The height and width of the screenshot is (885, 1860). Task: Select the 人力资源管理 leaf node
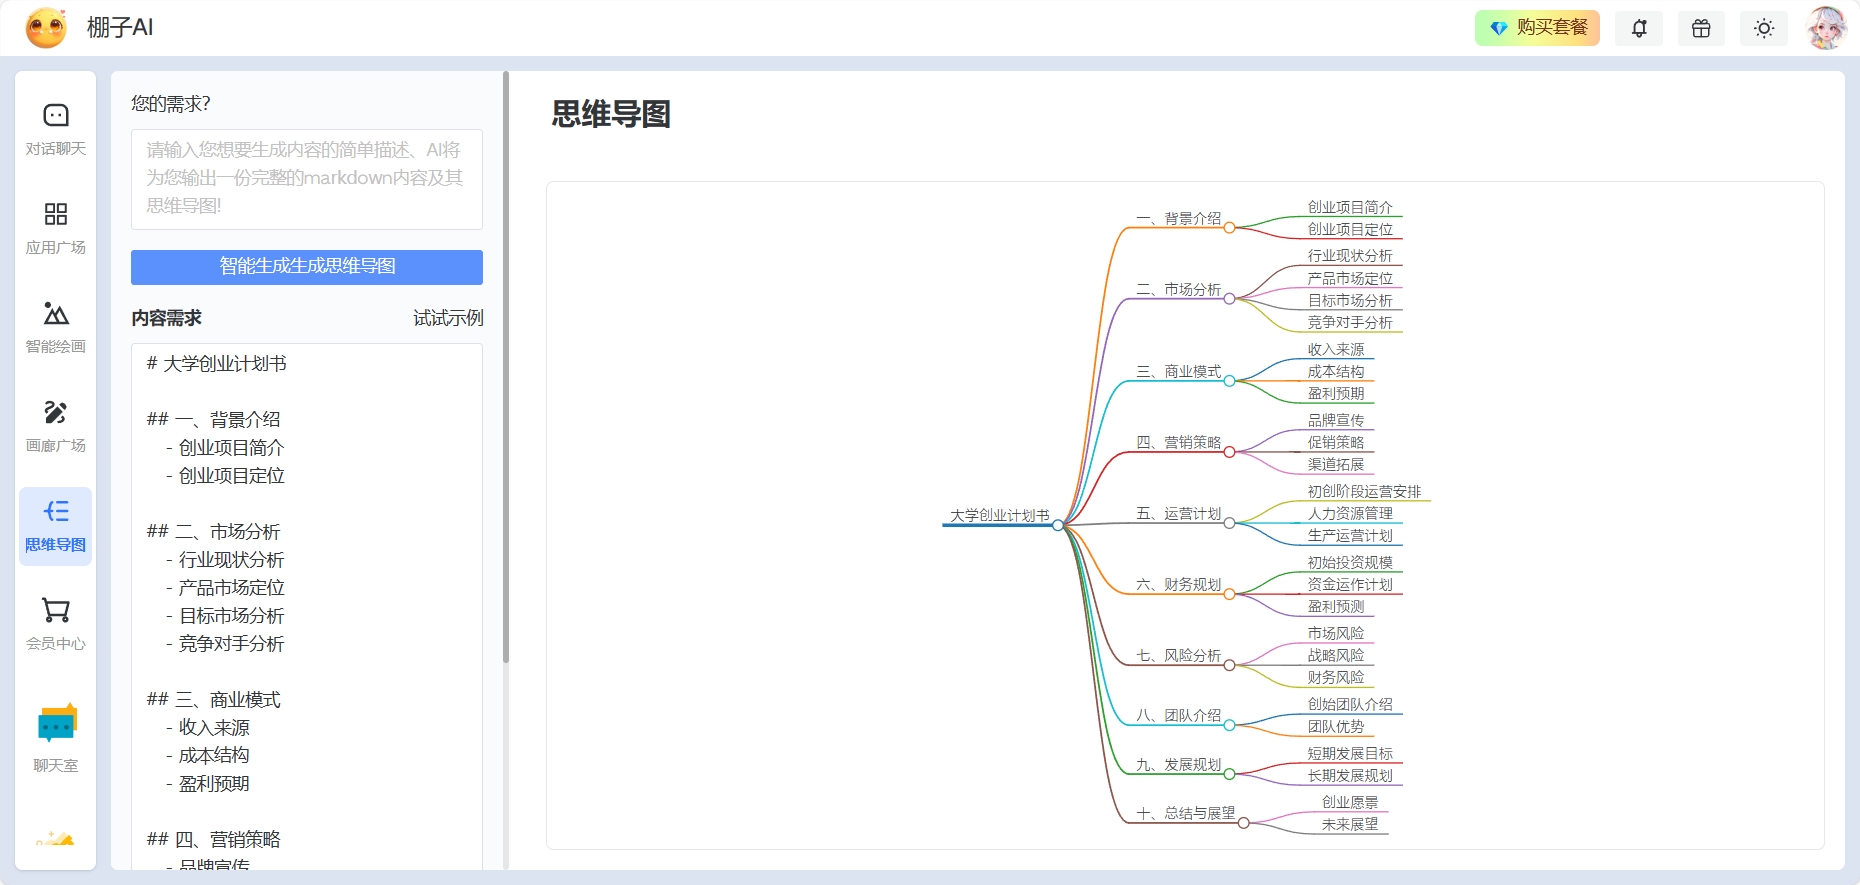[x=1350, y=513]
